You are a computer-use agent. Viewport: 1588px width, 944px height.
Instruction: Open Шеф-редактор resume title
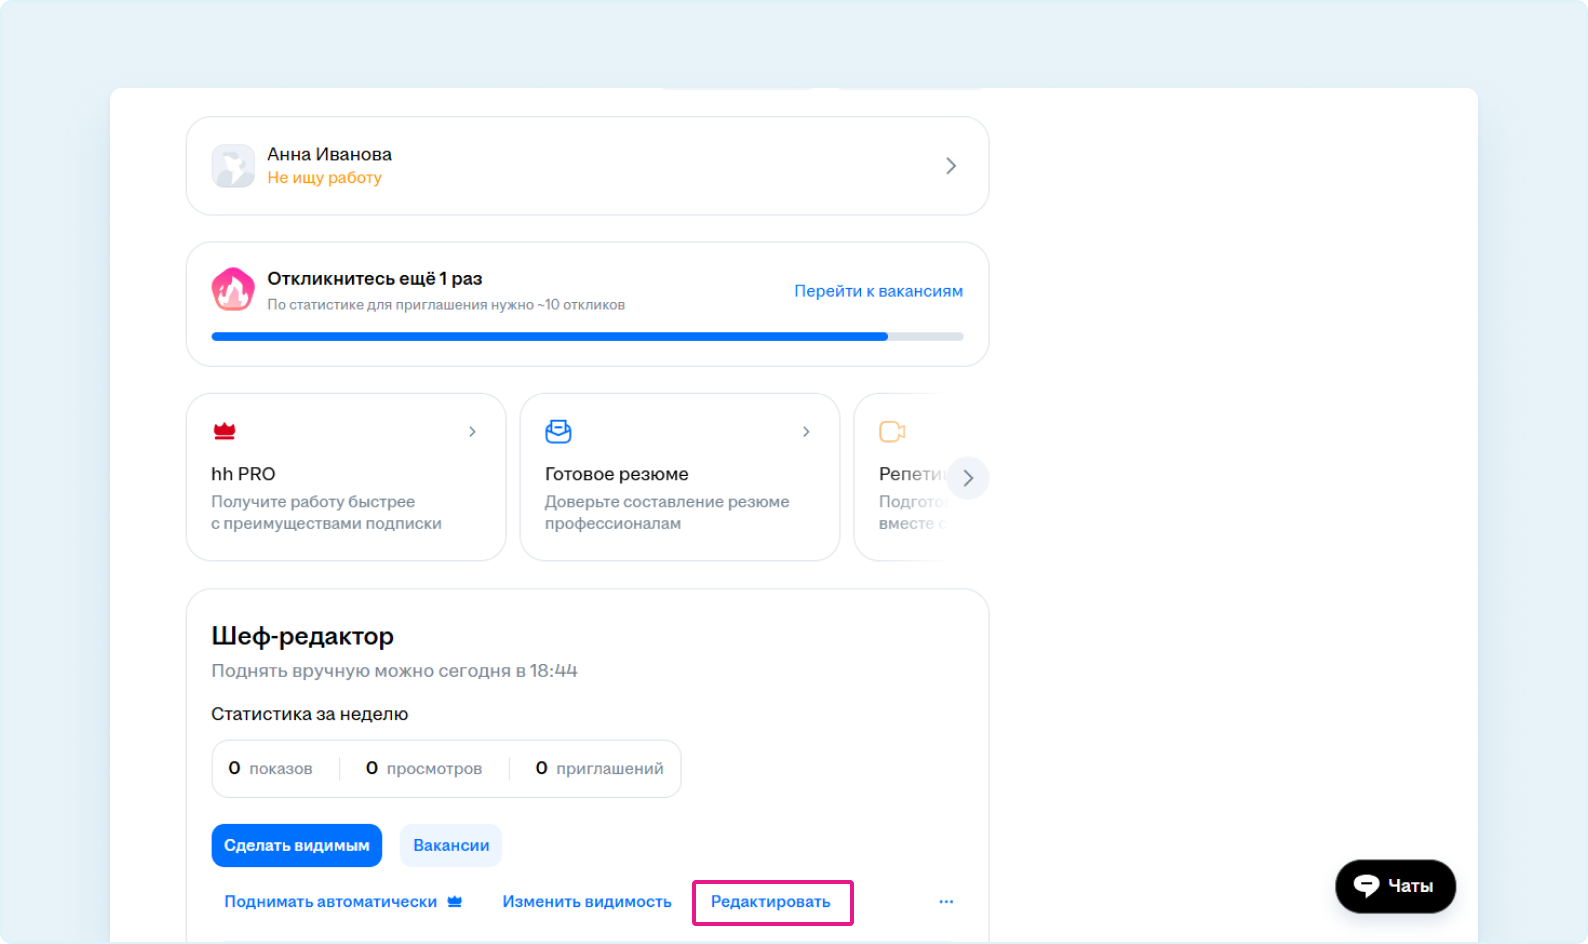302,636
